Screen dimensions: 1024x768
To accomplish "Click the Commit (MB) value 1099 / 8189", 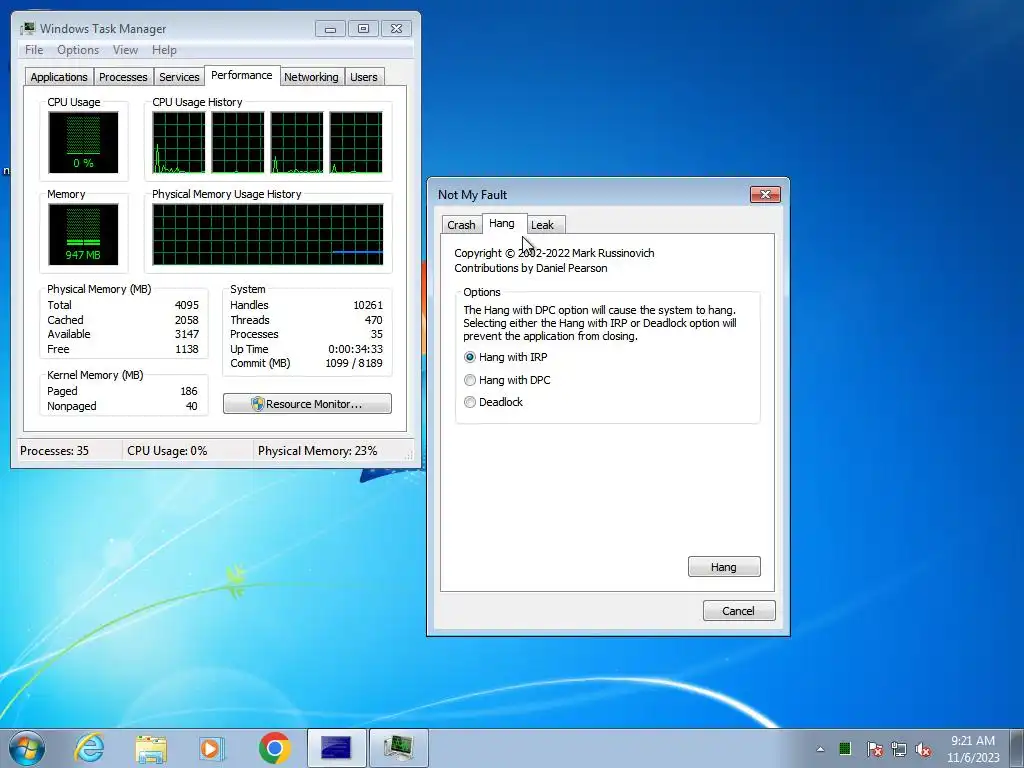I will [354, 363].
